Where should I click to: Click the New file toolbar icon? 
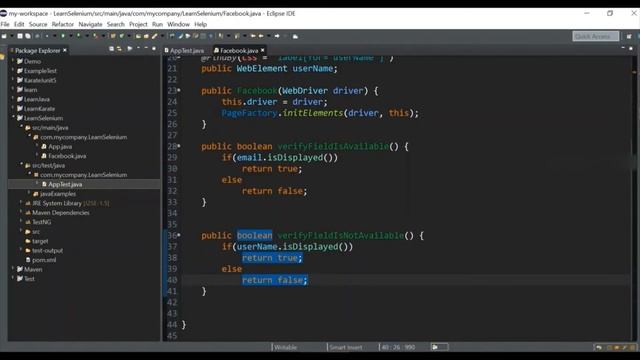(4, 36)
